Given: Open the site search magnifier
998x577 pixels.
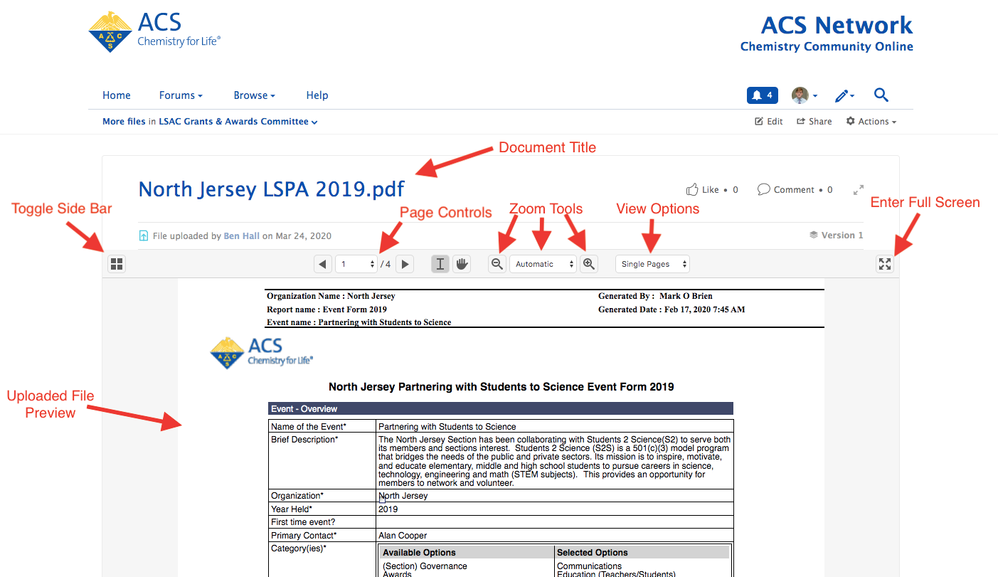Looking at the screenshot, I should (881, 95).
